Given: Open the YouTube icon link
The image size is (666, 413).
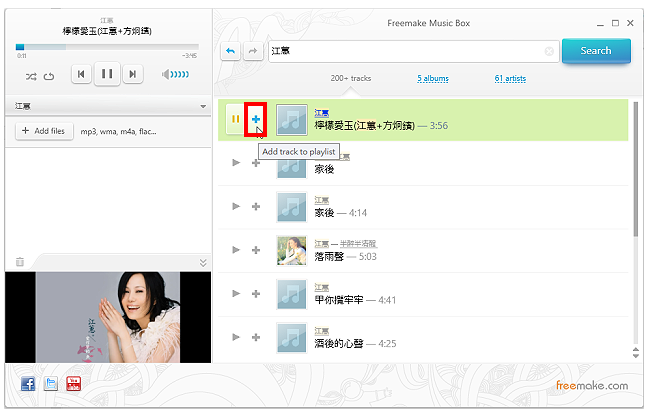Looking at the screenshot, I should pos(73,384).
